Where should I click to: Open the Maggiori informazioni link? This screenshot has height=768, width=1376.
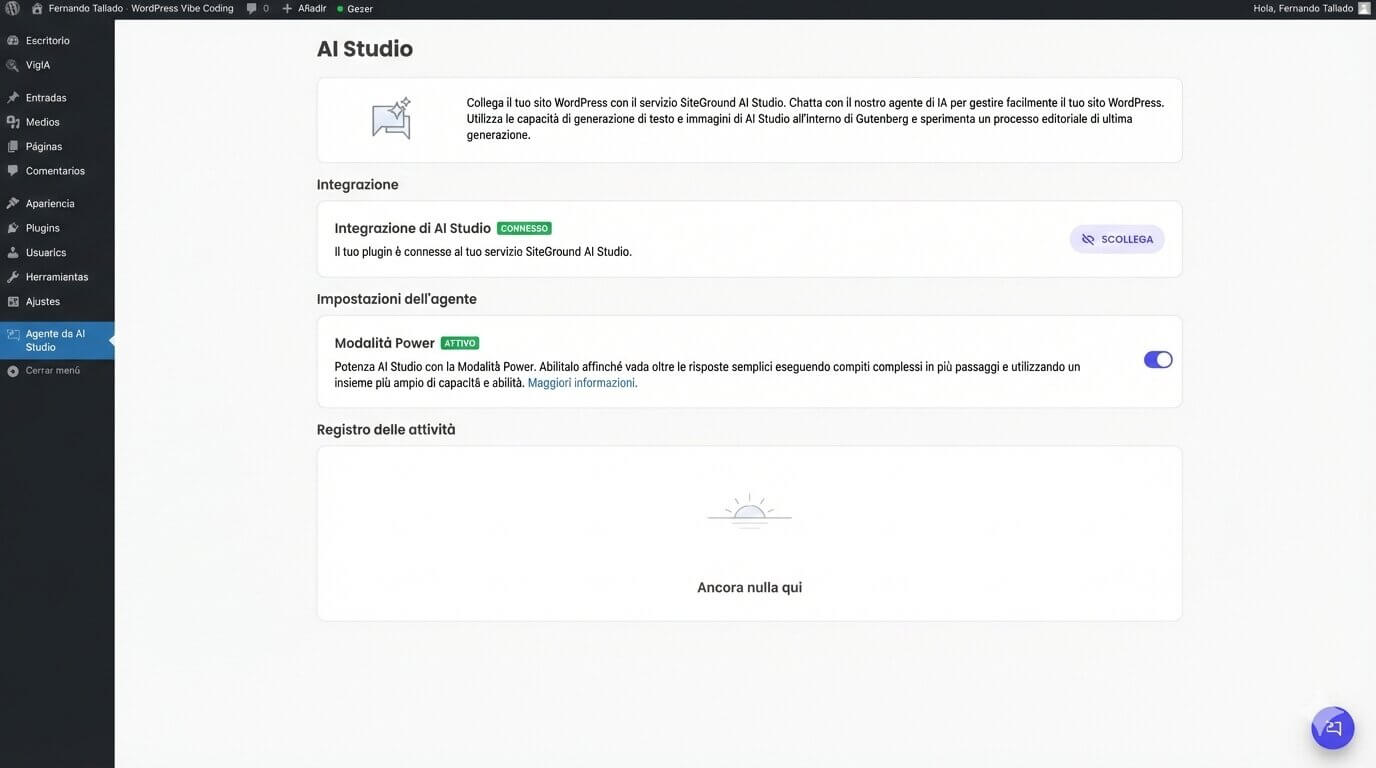point(582,382)
